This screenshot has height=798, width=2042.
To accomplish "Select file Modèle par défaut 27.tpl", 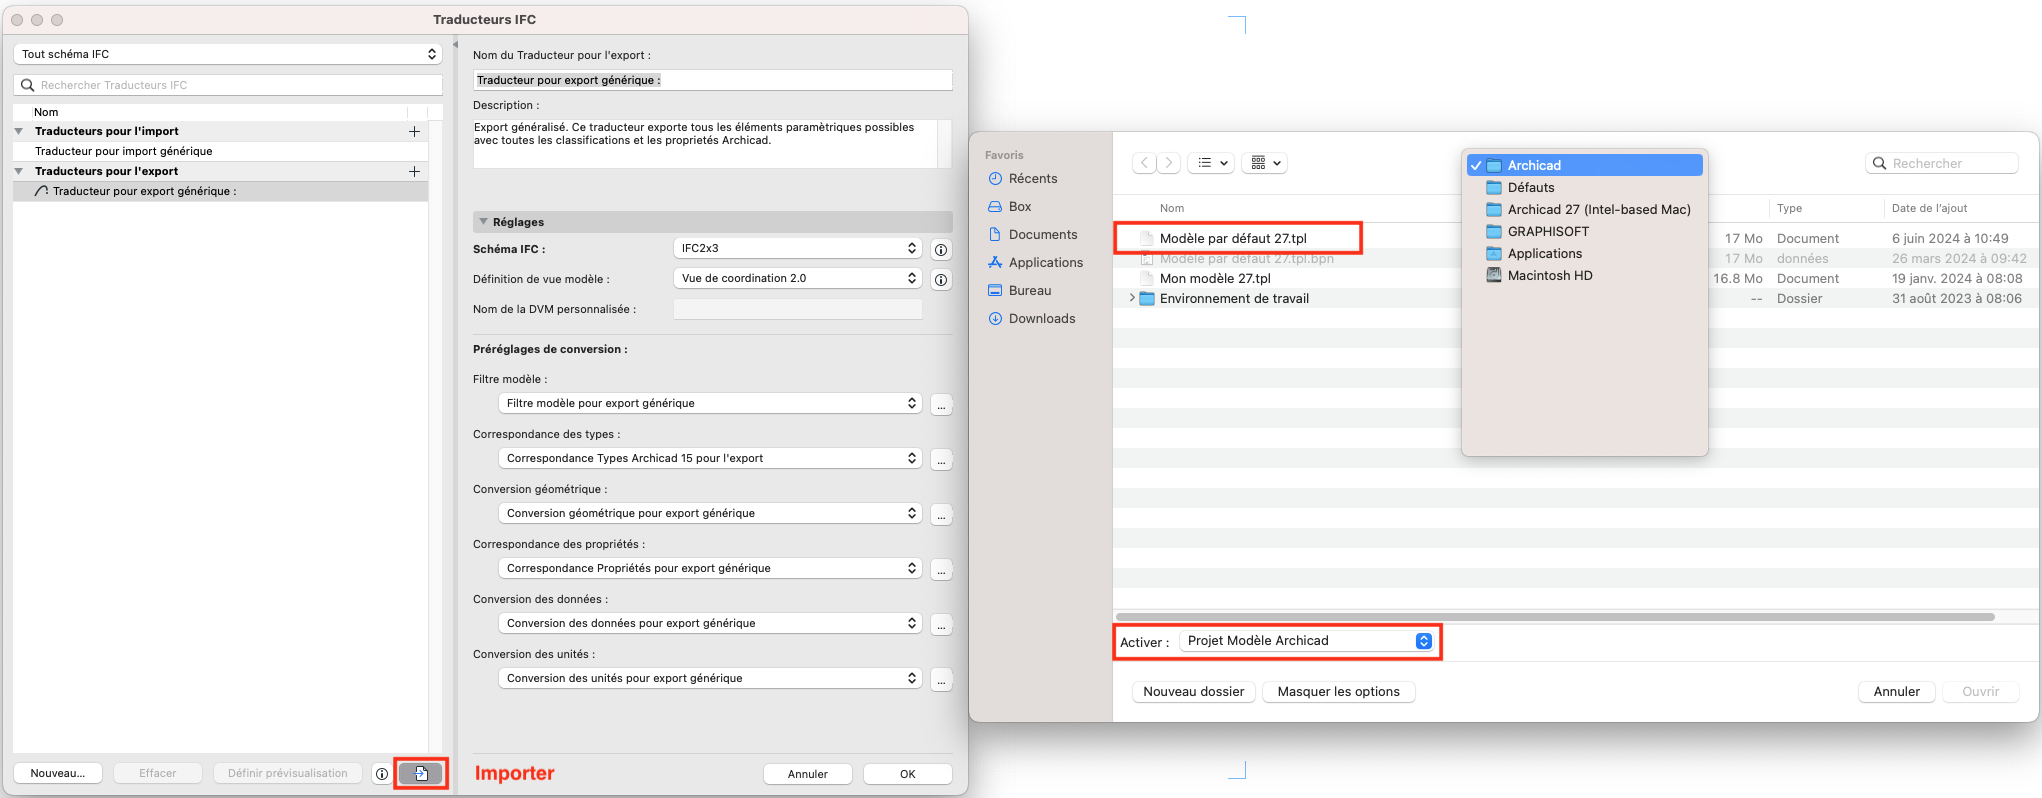I will click(x=1233, y=238).
